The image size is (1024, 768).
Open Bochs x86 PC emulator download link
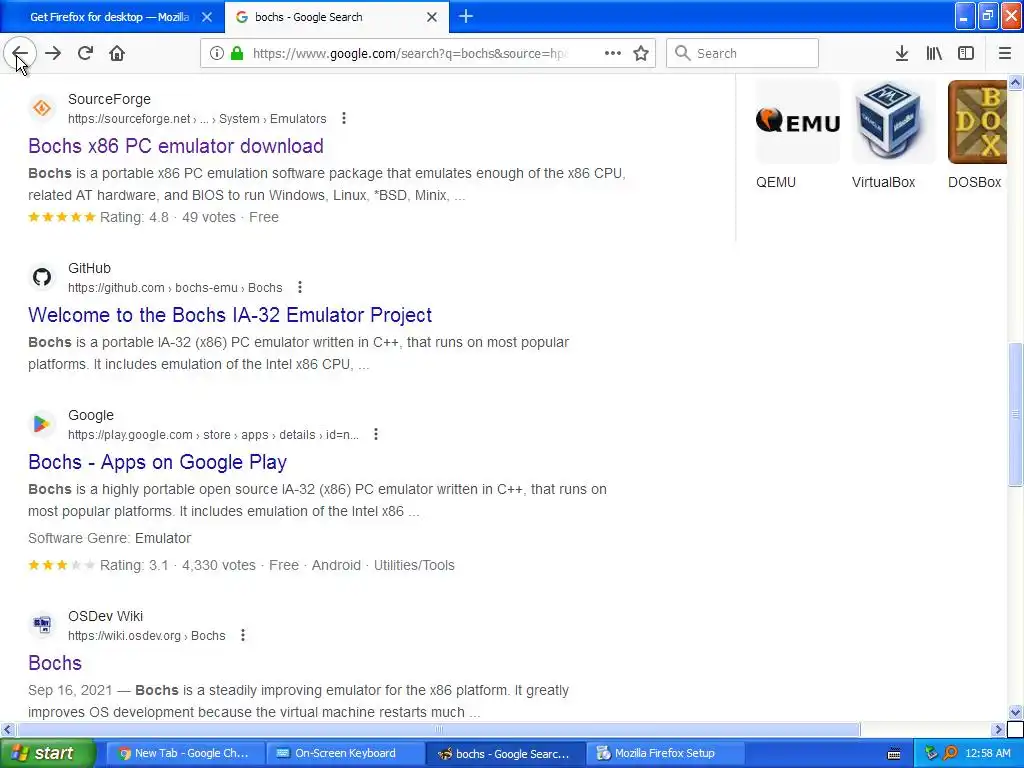(176, 146)
